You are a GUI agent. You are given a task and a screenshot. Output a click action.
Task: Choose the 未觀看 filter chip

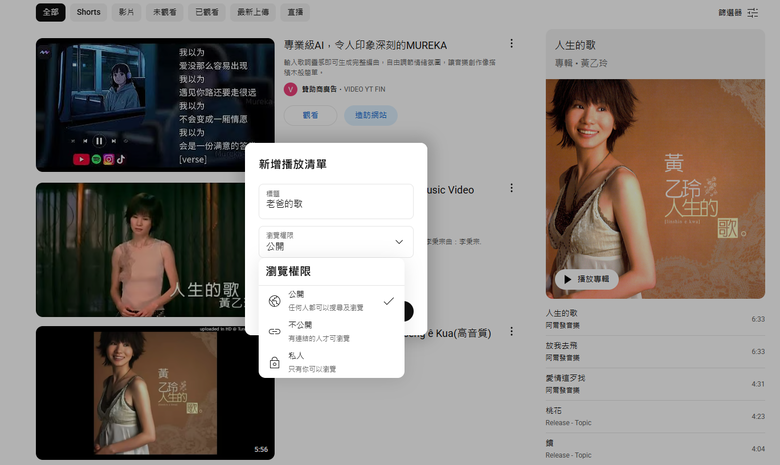click(165, 12)
